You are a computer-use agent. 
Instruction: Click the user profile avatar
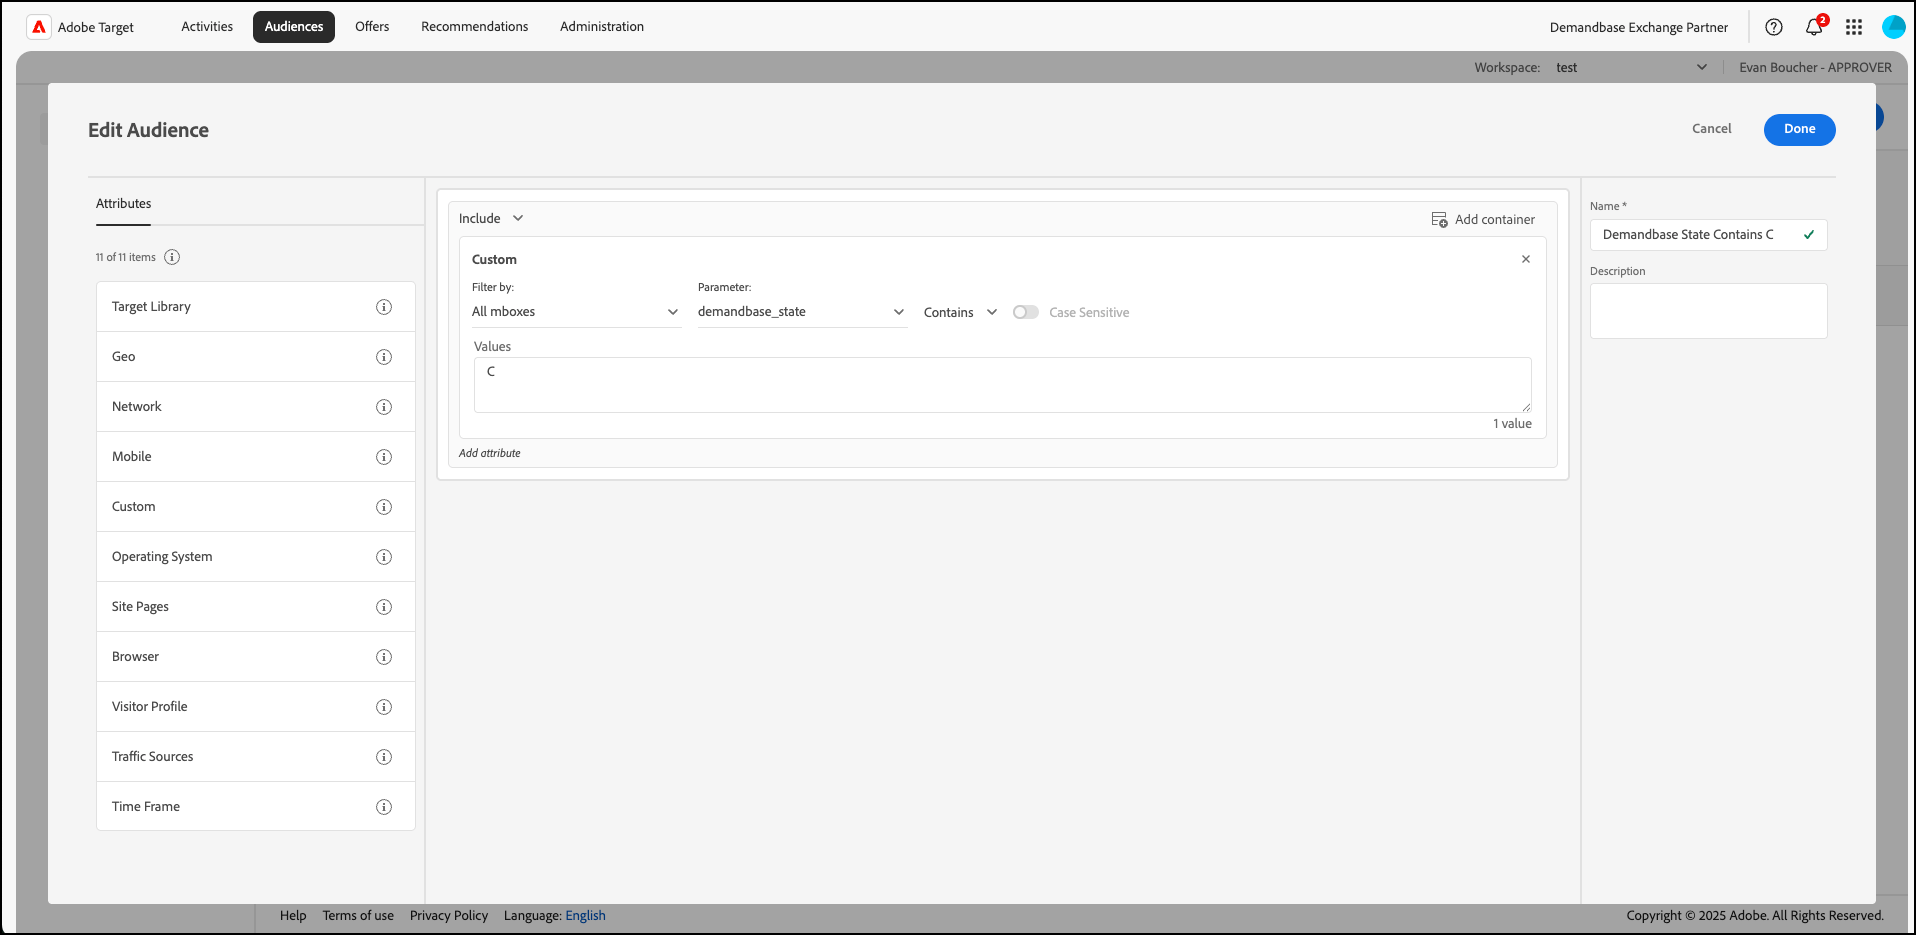1892,27
